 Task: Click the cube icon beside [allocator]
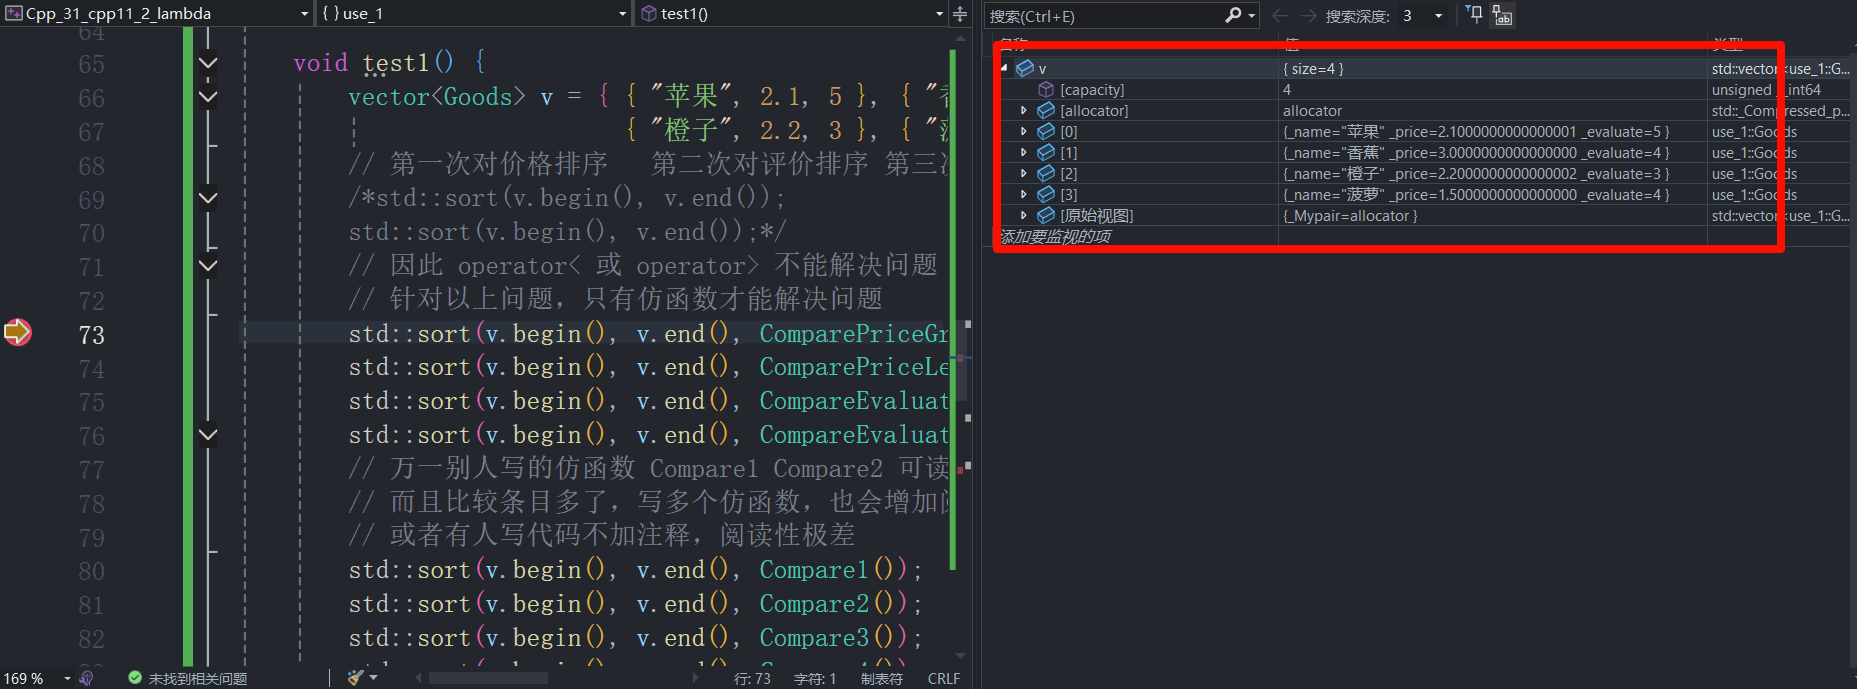point(1046,110)
